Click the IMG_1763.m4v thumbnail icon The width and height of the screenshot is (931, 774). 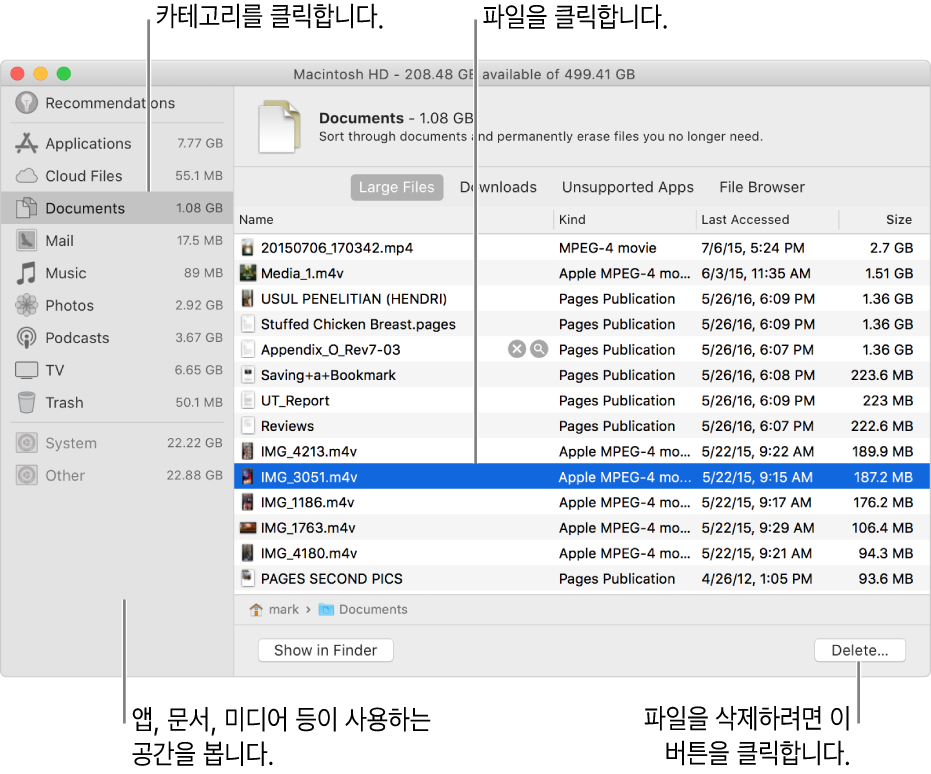coord(248,528)
